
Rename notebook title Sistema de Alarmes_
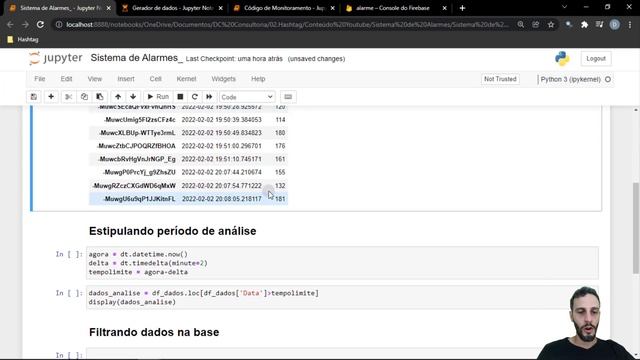tap(137, 58)
